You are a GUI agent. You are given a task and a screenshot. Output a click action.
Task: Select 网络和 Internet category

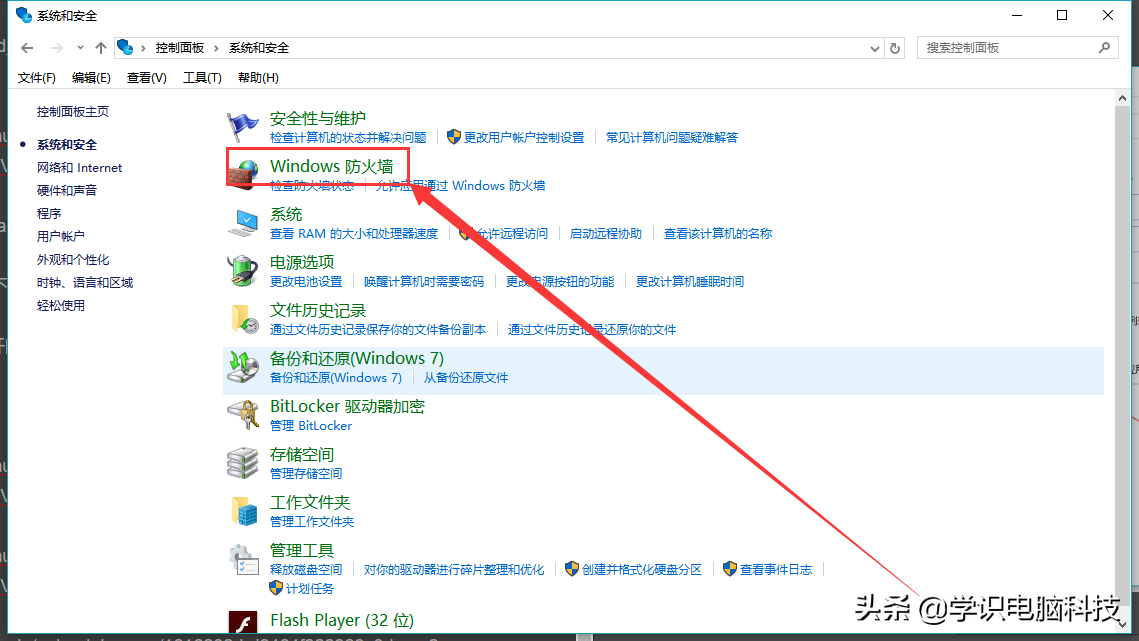coord(79,168)
